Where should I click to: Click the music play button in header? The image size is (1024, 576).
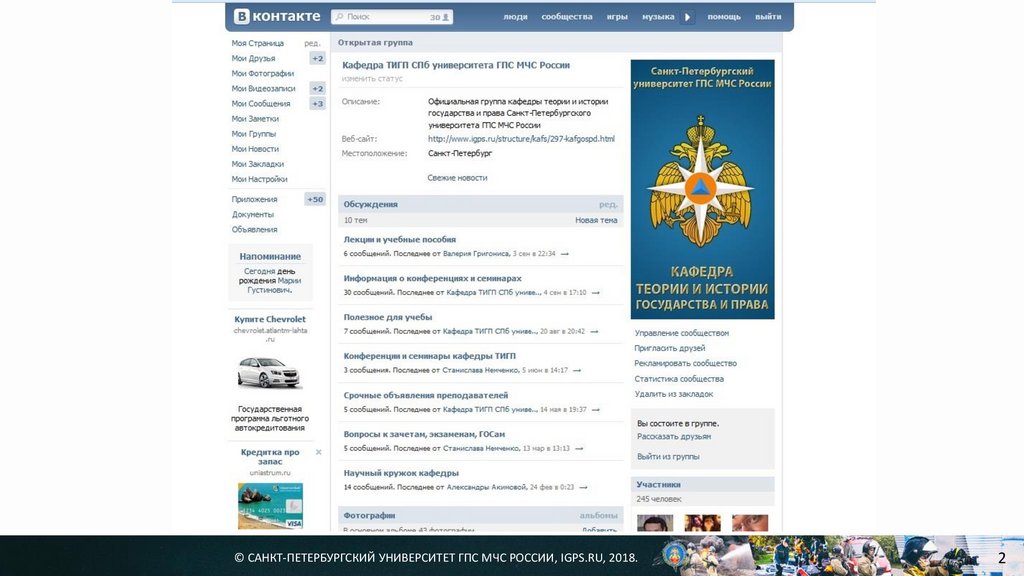coord(687,17)
